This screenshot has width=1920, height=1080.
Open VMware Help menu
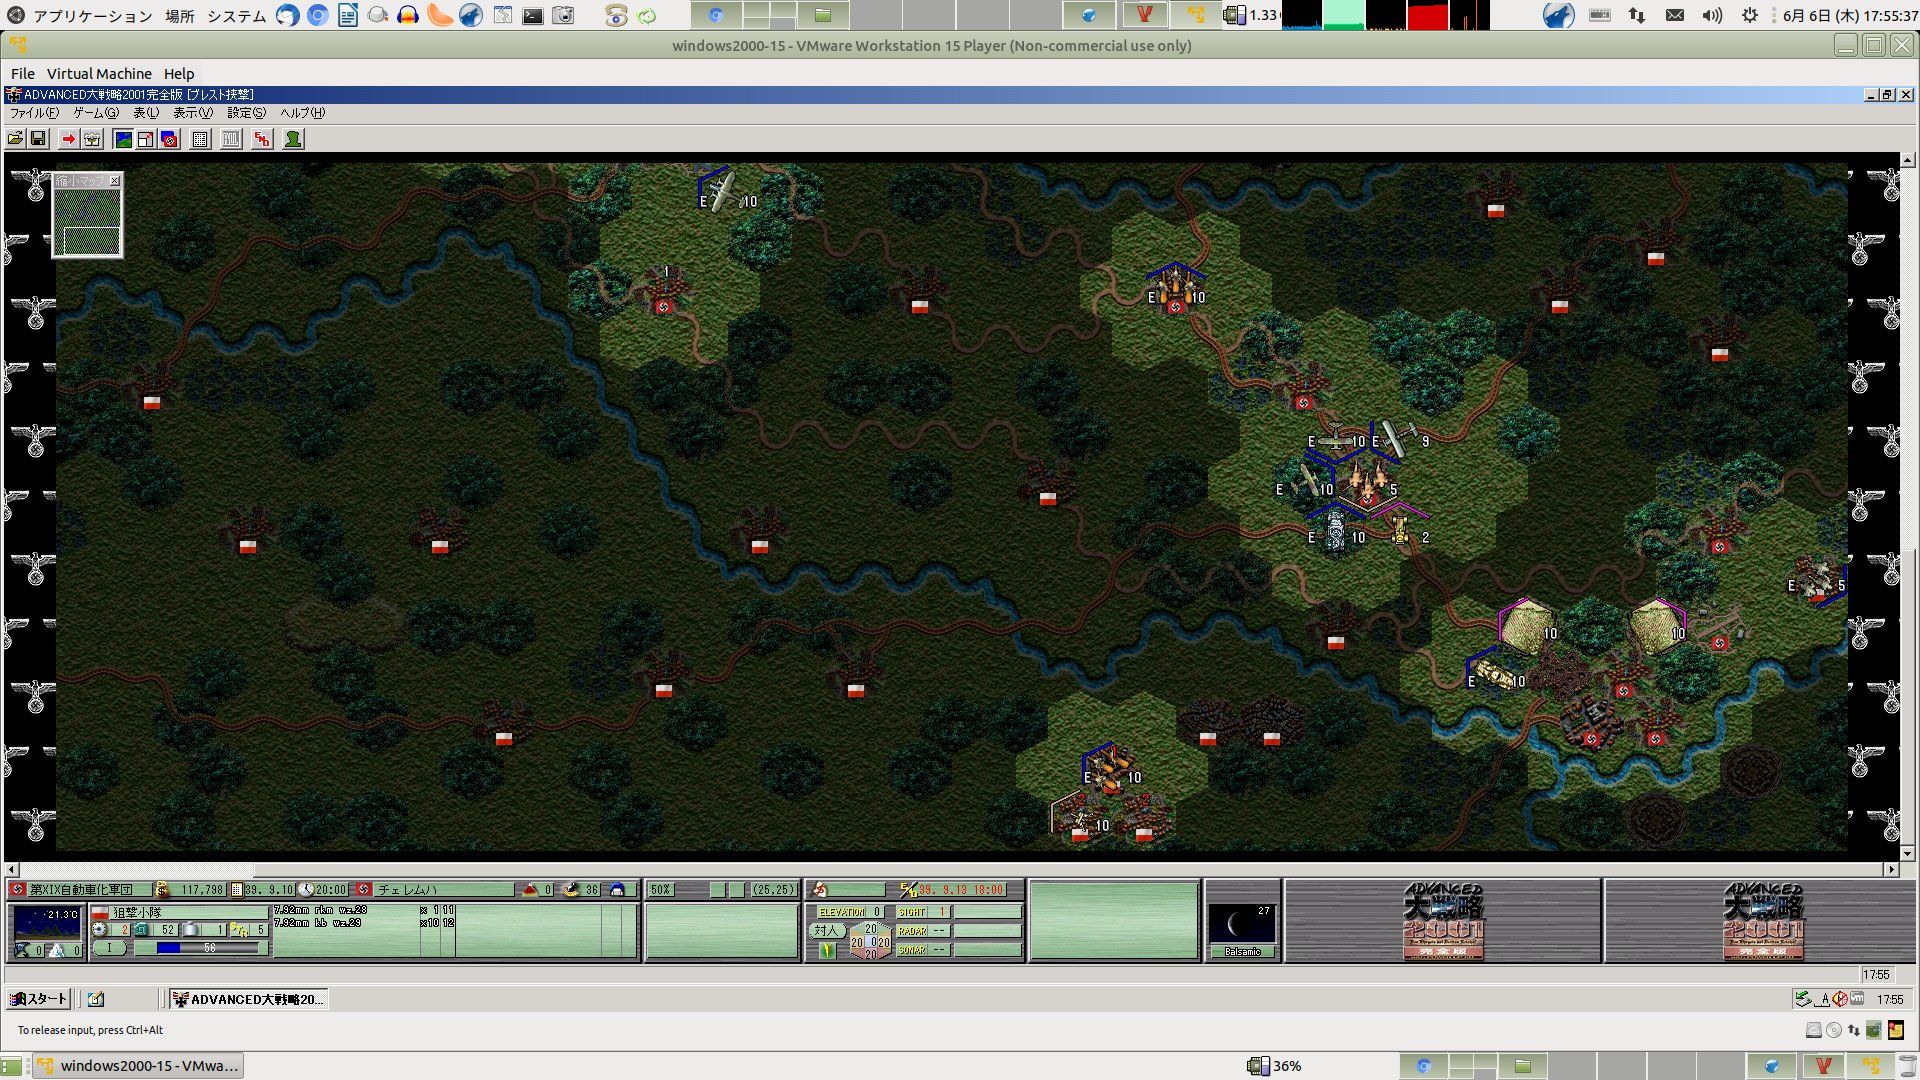point(179,74)
